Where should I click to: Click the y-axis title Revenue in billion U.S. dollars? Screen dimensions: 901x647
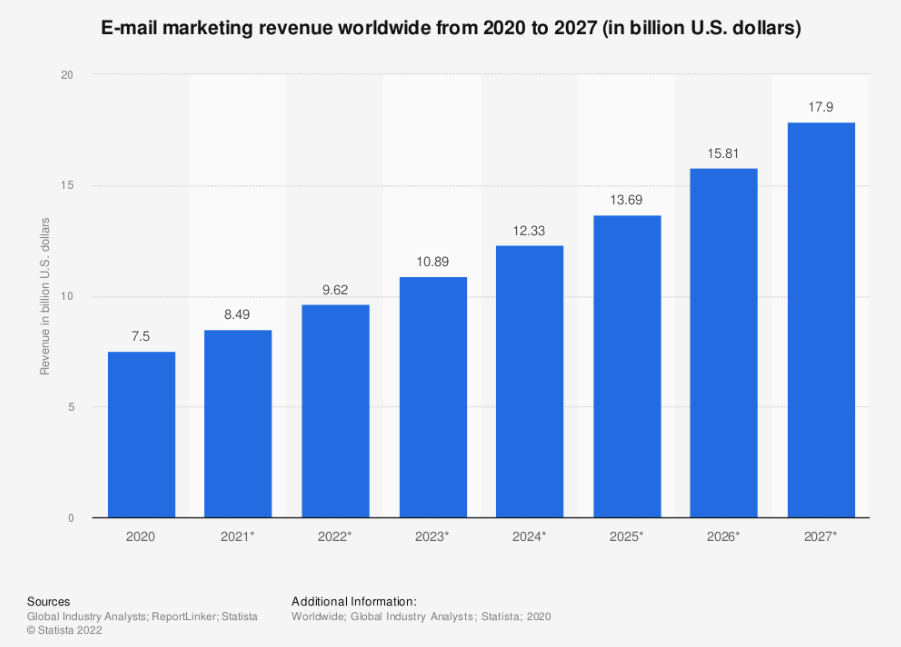45,296
